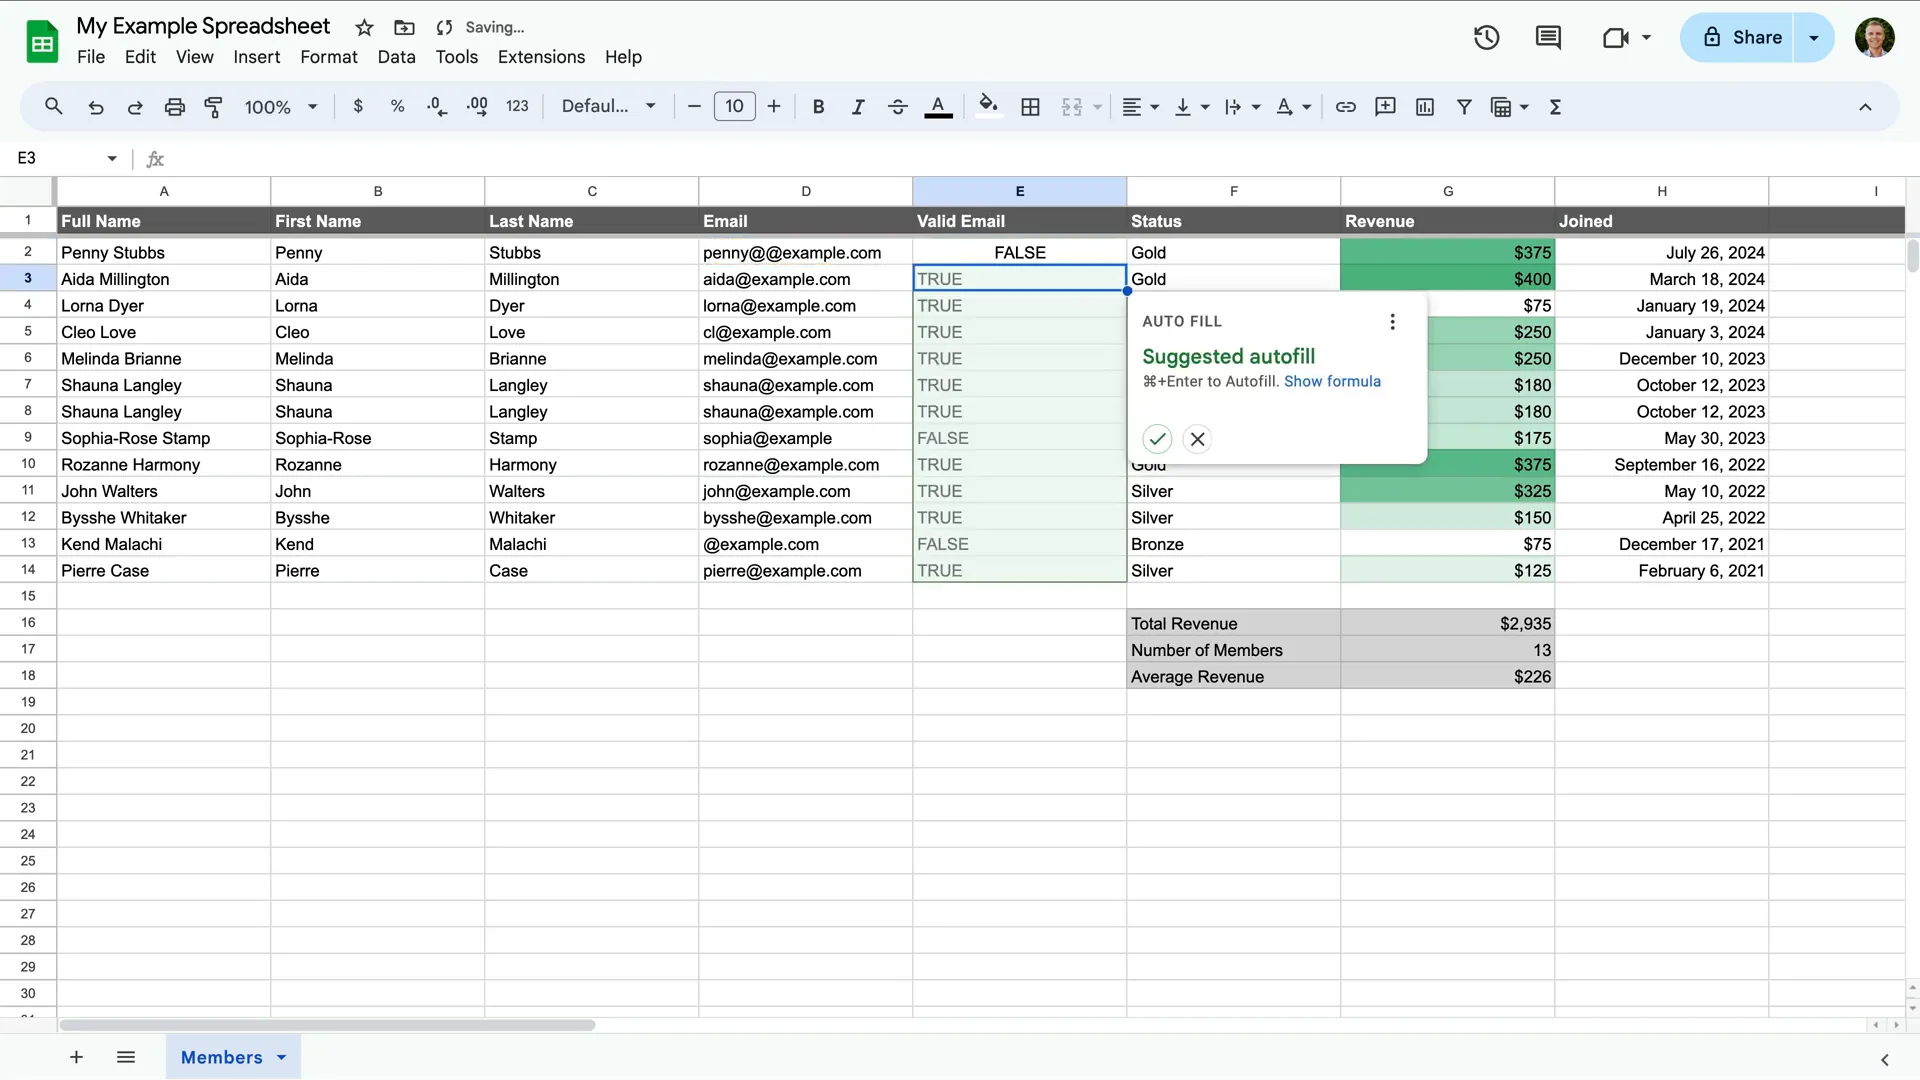Open the insert chart tool
Viewport: 1920px width, 1080px height.
point(1425,106)
